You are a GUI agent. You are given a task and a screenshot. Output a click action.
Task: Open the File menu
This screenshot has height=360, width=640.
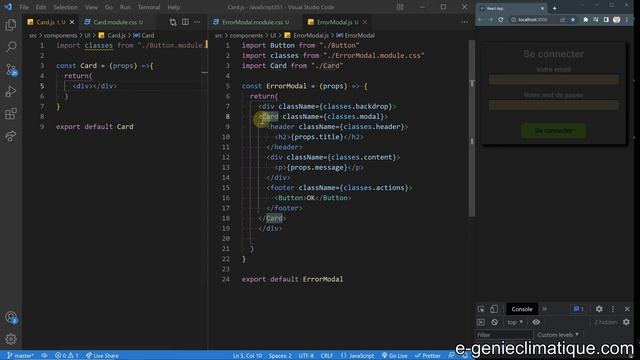pyautogui.click(x=24, y=7)
